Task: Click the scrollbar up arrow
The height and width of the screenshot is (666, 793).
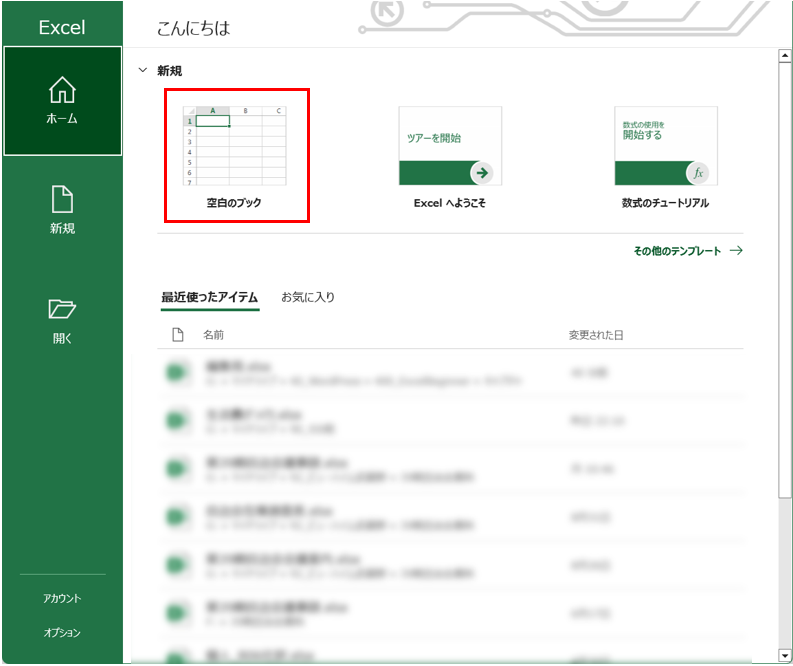Action: pos(784,56)
